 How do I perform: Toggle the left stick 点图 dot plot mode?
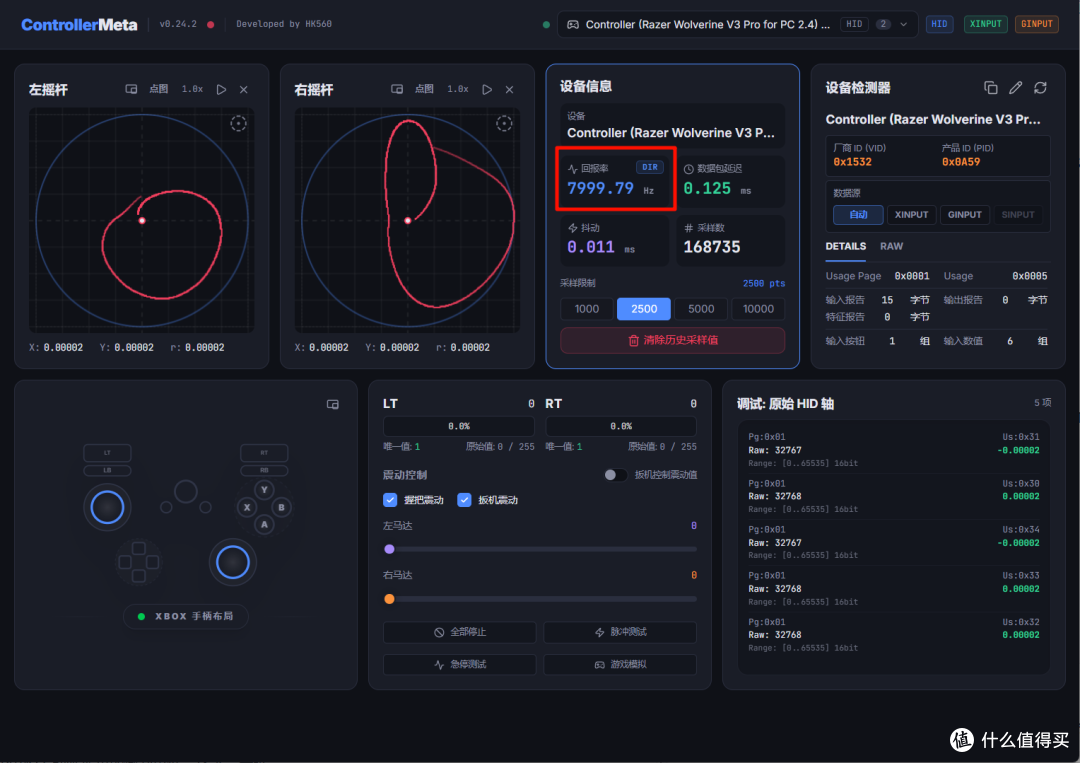point(158,90)
